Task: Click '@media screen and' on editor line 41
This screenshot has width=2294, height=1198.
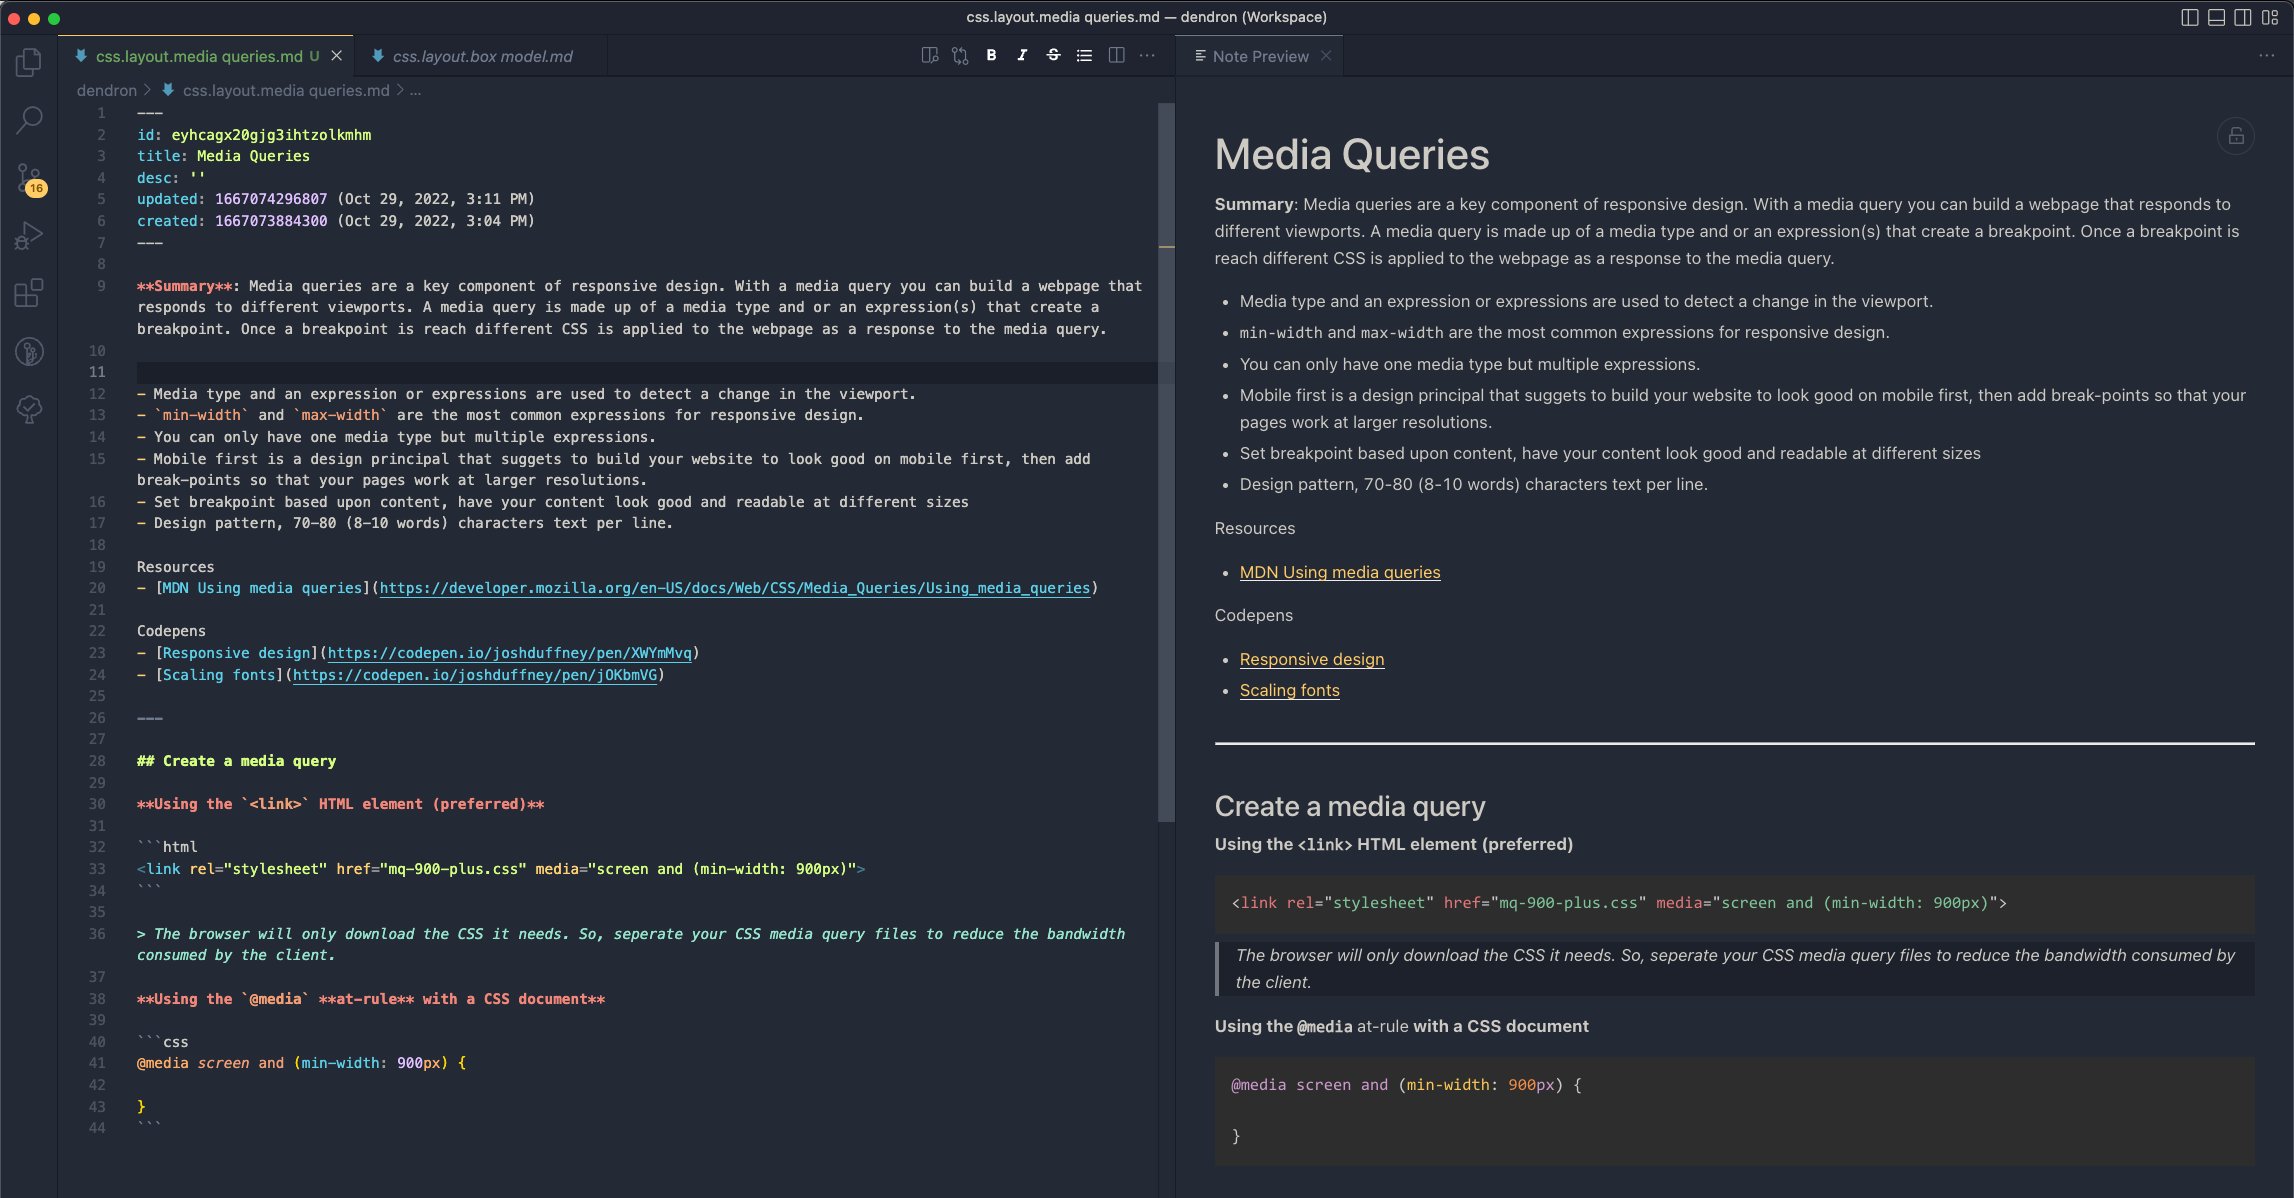Action: click(210, 1063)
